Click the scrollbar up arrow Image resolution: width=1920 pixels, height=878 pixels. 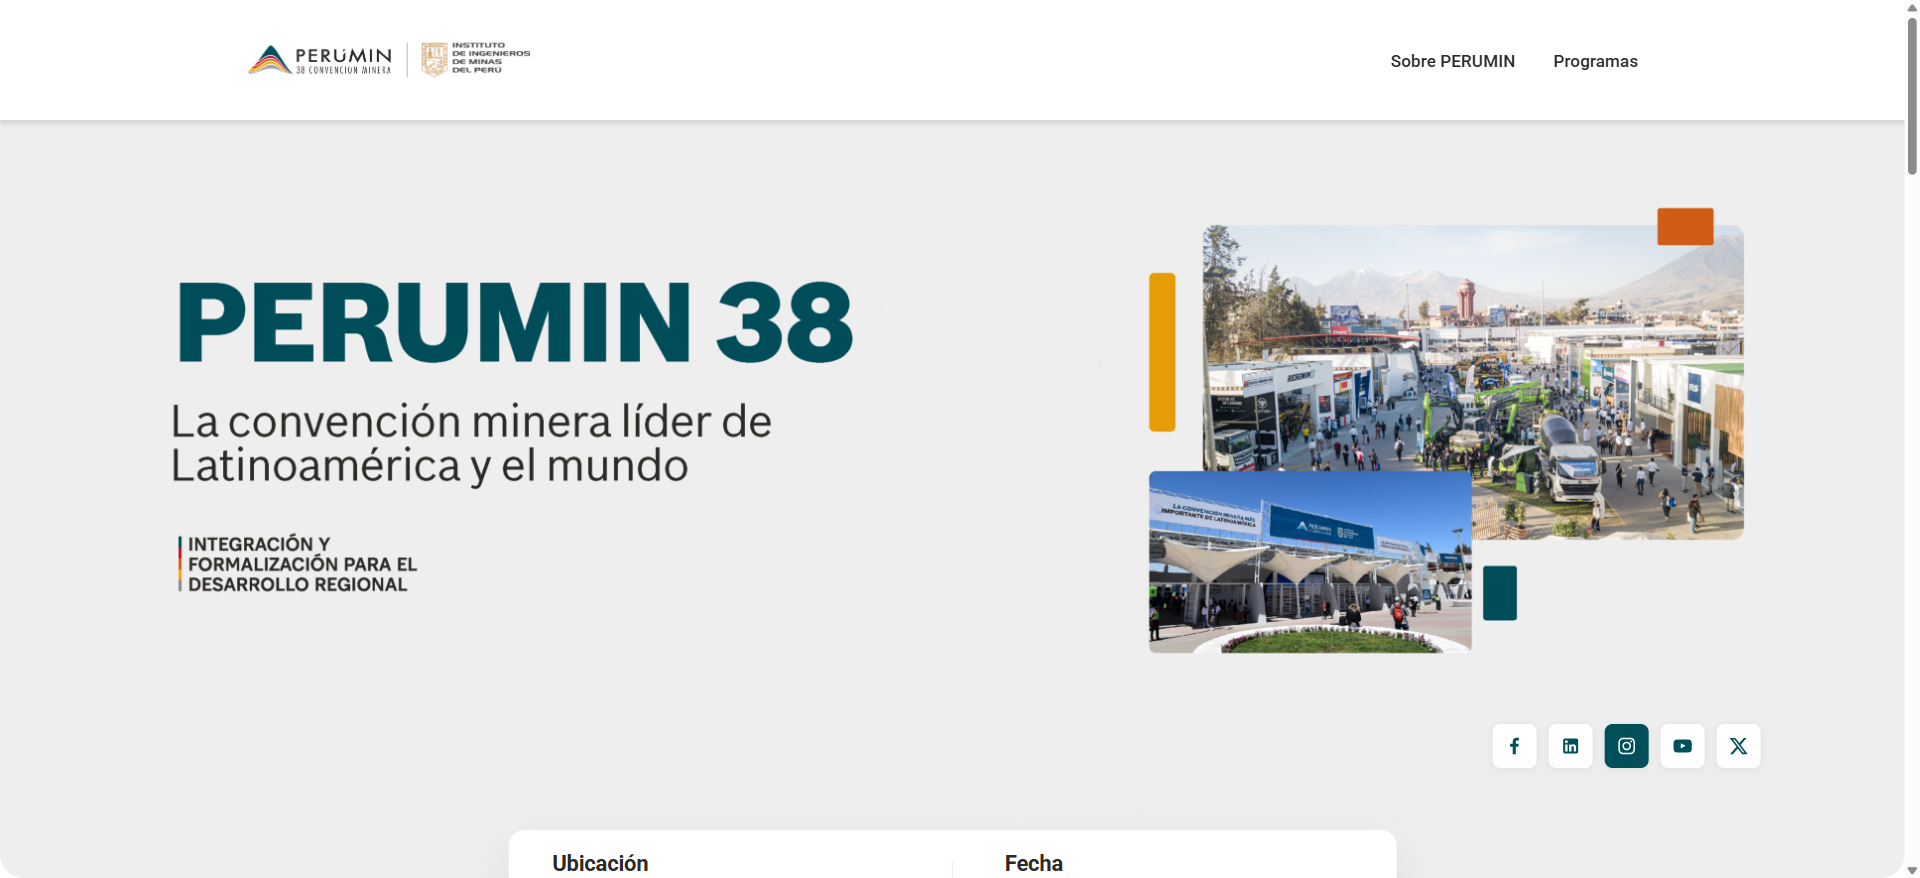1912,8
